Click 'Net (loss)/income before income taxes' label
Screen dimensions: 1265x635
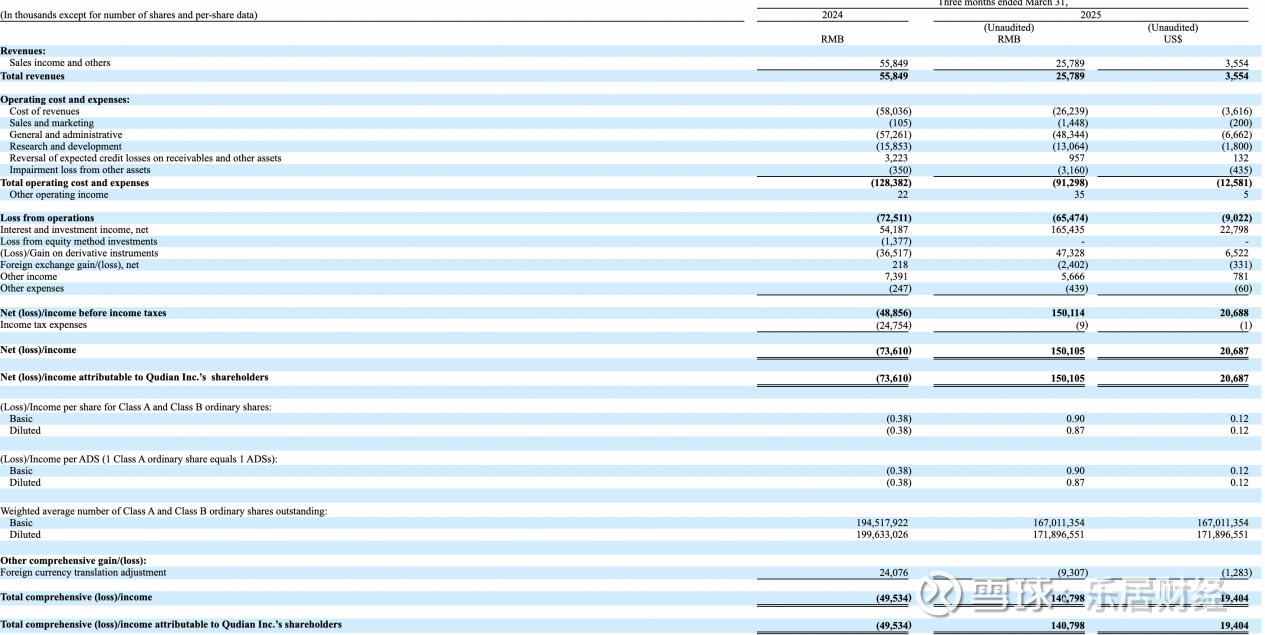[83, 313]
